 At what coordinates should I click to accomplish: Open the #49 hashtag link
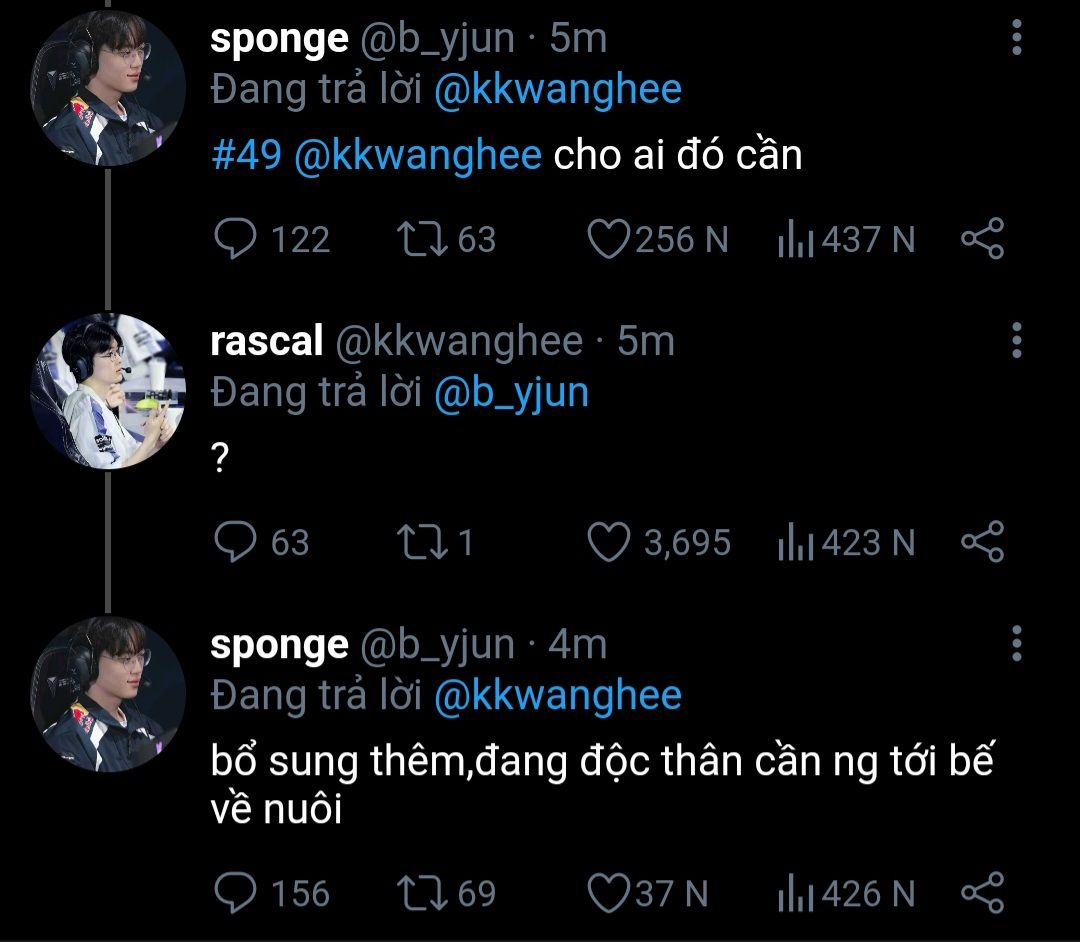pos(247,156)
